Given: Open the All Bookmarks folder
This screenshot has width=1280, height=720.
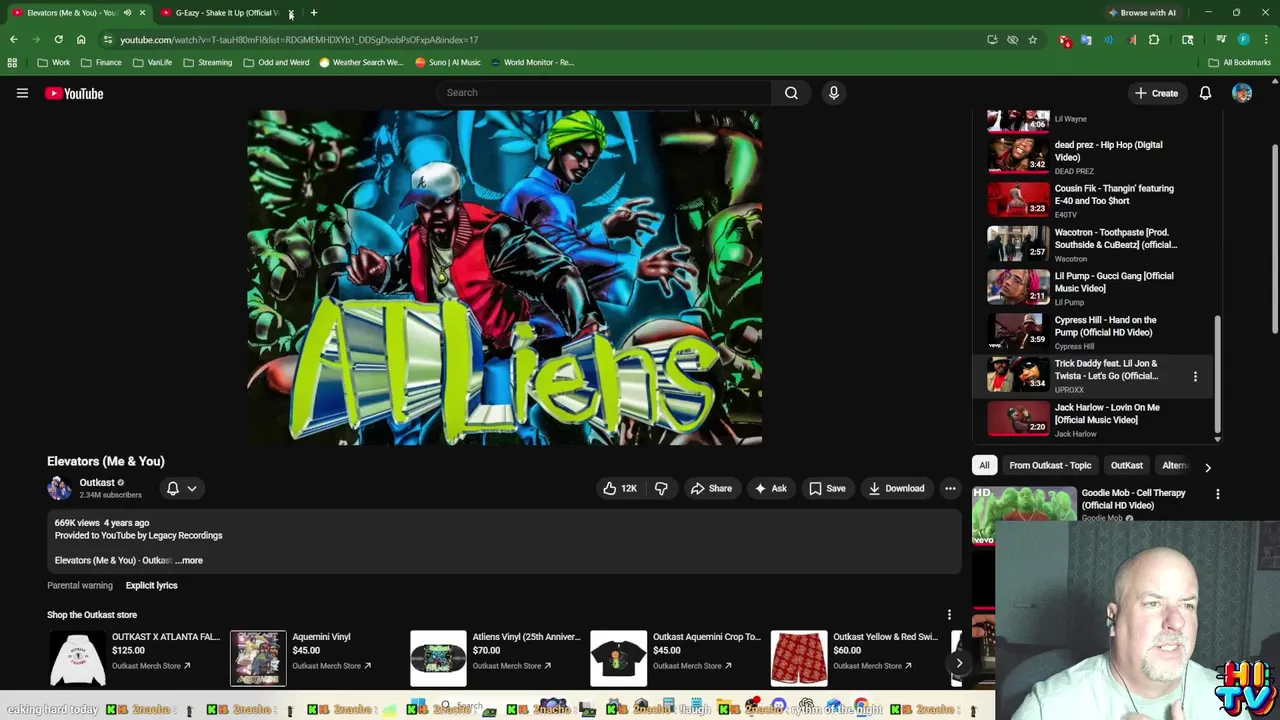Looking at the screenshot, I should pos(1240,62).
